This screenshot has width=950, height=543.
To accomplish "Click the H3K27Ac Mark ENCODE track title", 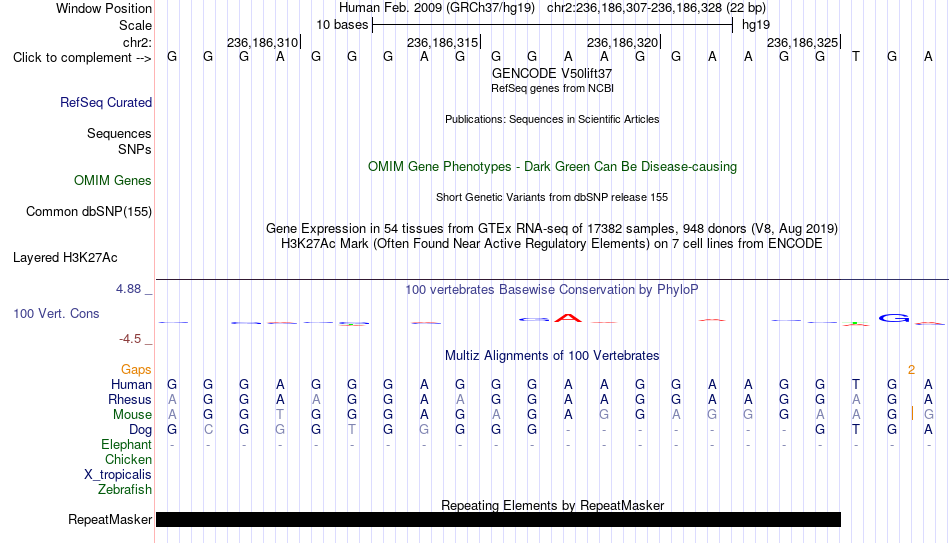I will 552,244.
